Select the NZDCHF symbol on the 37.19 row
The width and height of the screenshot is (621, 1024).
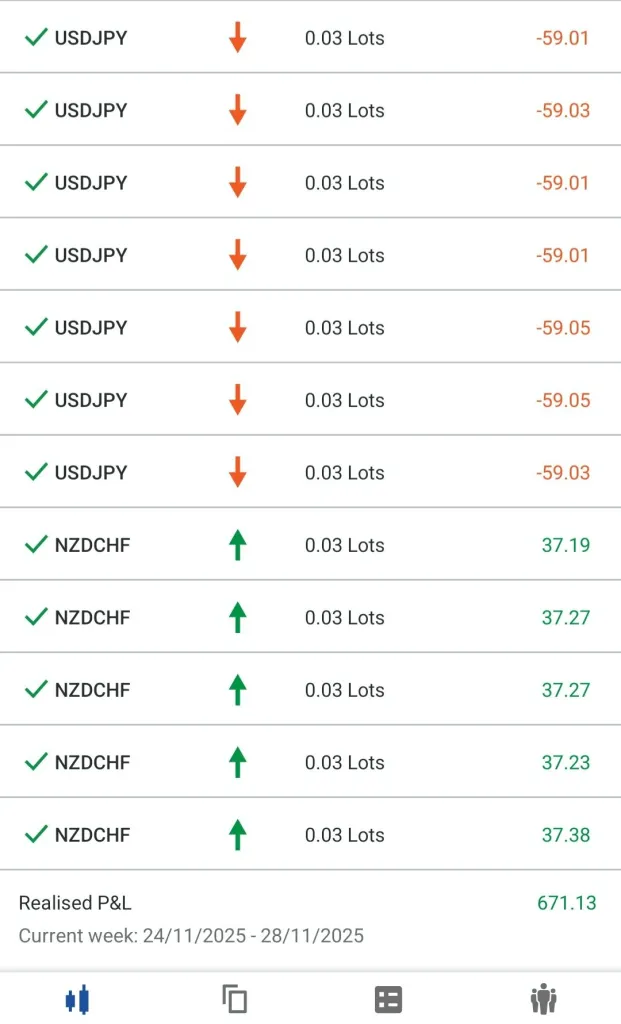[92, 545]
